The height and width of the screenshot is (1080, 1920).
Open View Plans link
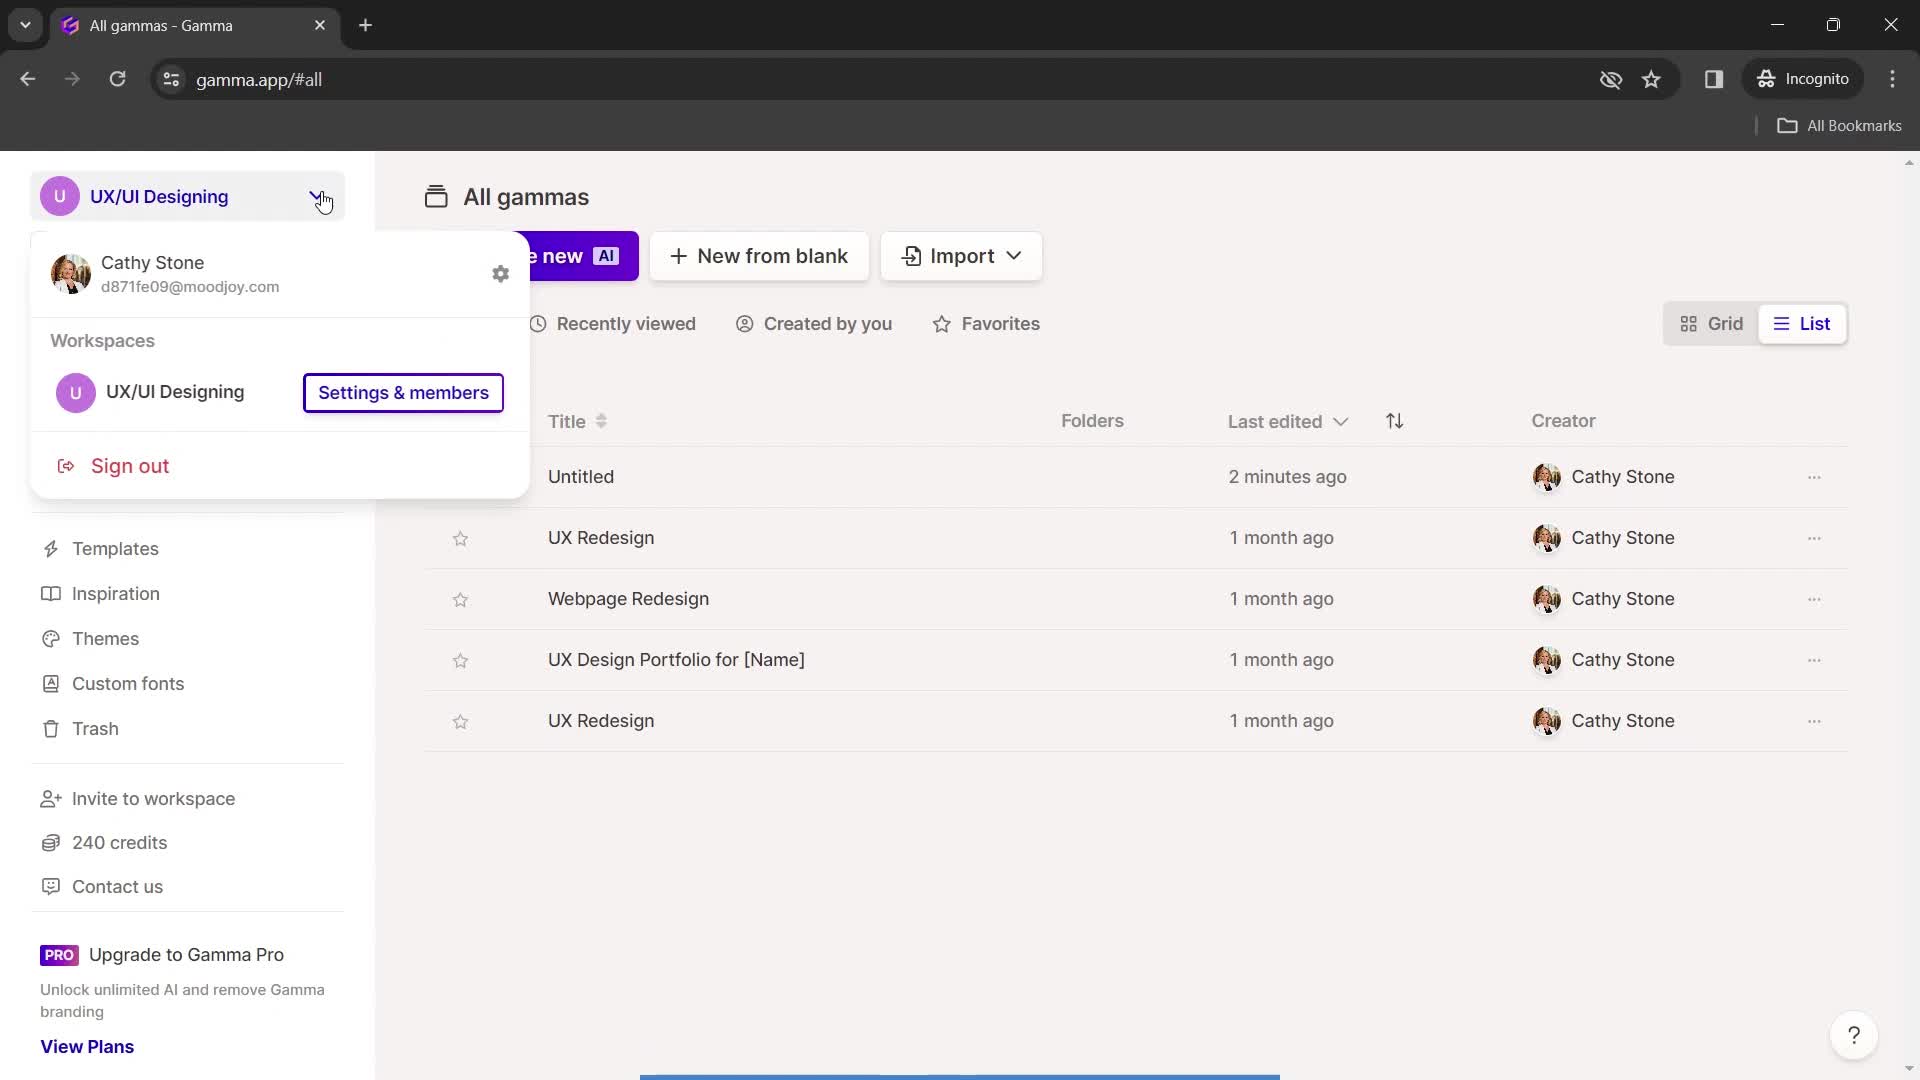pyautogui.click(x=87, y=1047)
